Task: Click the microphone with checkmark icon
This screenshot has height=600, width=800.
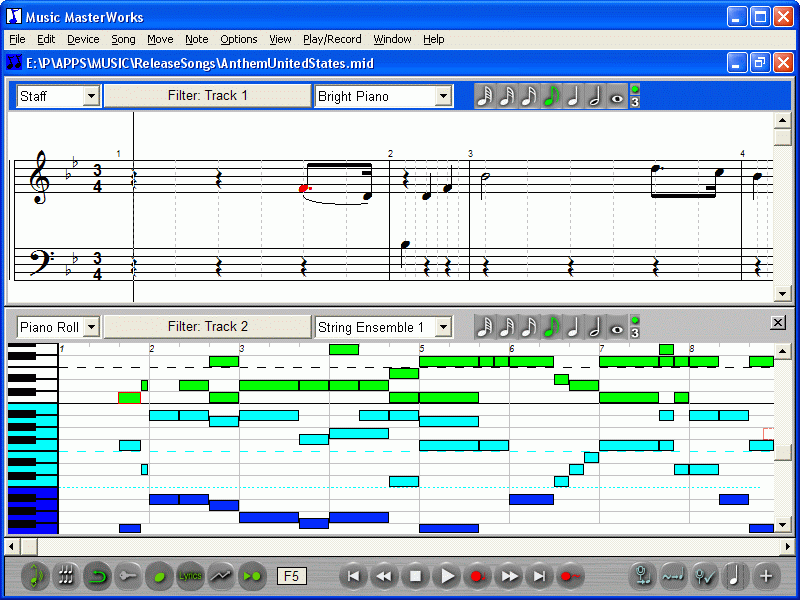Action: [705, 577]
